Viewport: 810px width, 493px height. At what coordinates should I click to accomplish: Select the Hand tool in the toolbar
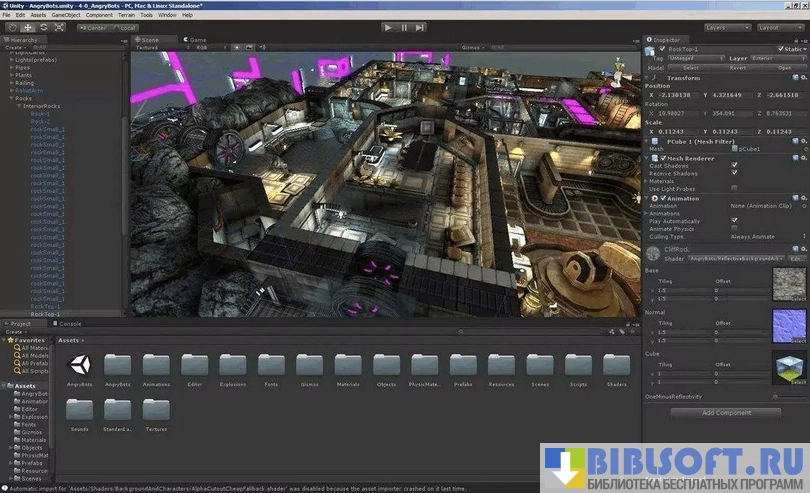pos(10,27)
